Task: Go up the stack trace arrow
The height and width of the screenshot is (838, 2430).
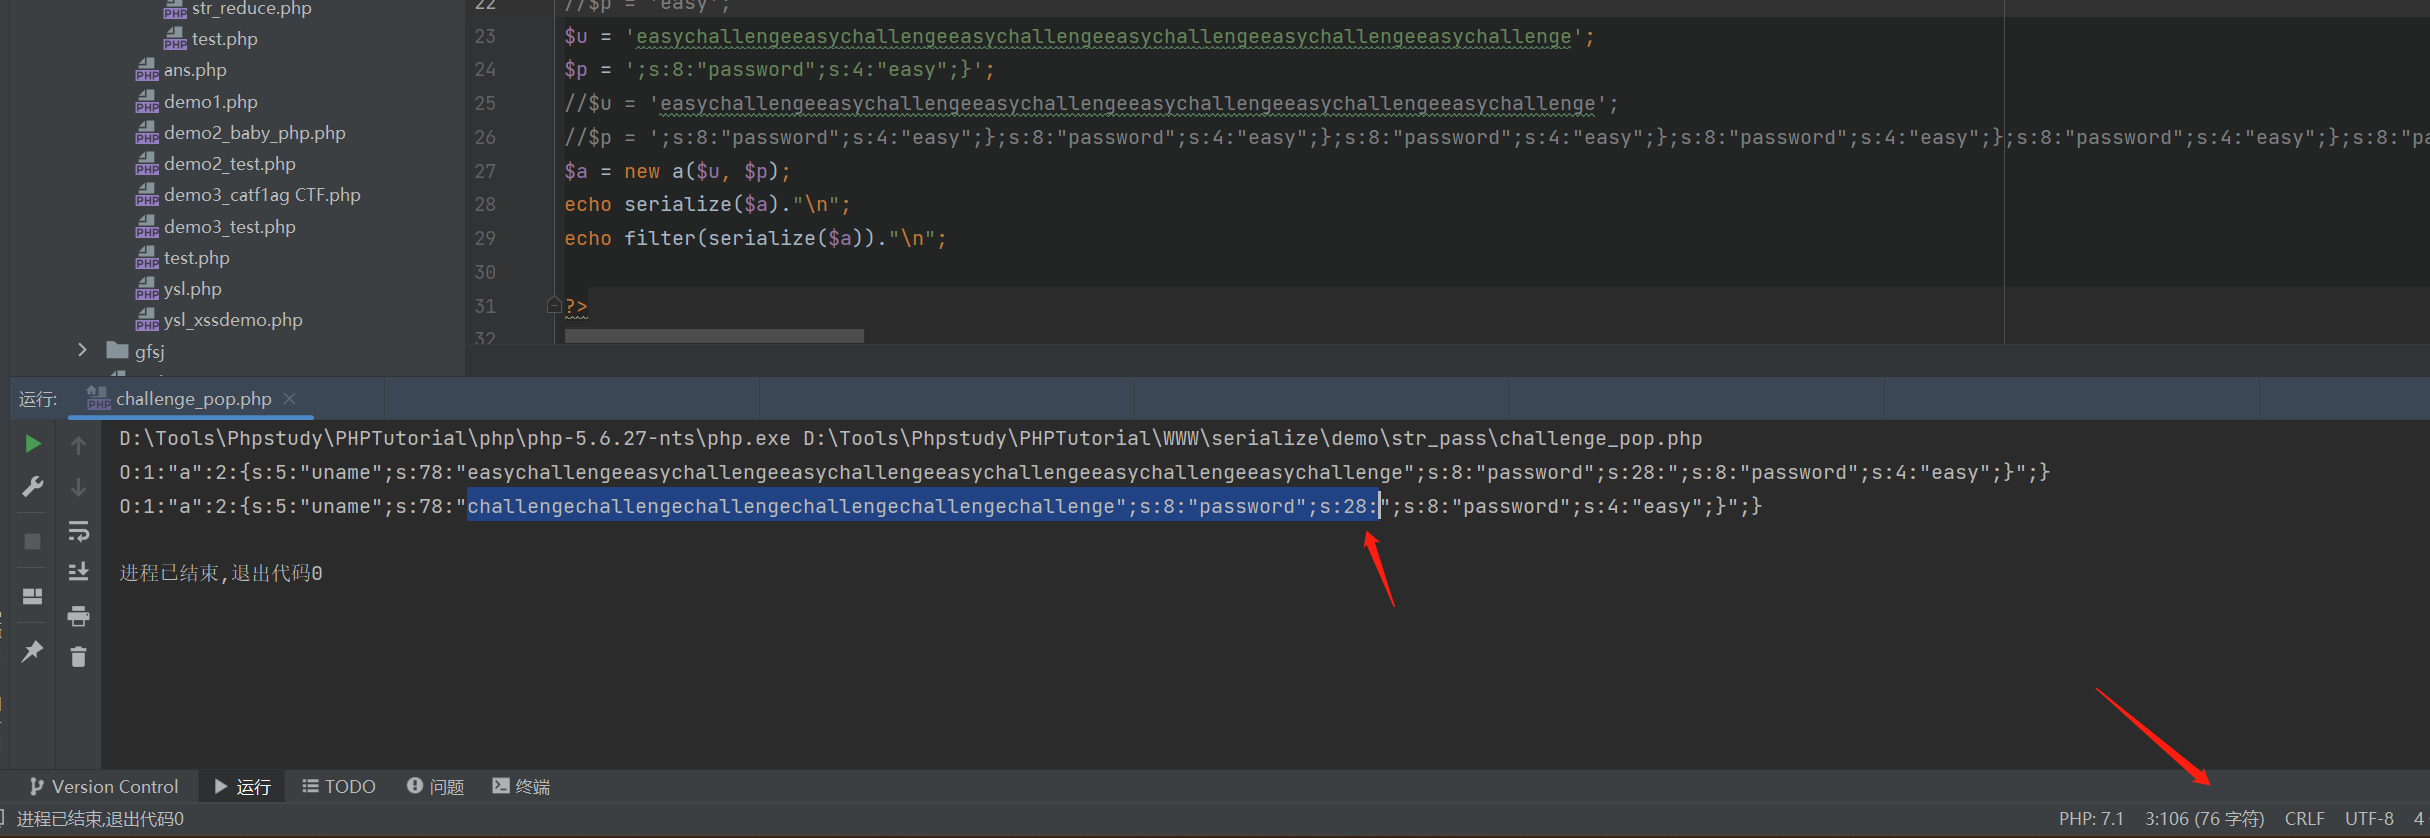Action: point(78,444)
